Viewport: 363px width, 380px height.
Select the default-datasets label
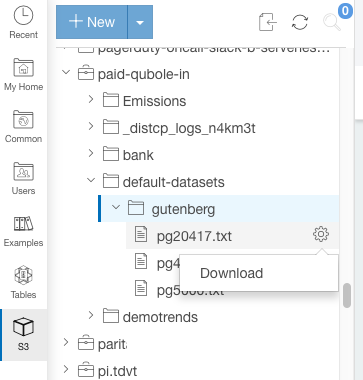[174, 182]
